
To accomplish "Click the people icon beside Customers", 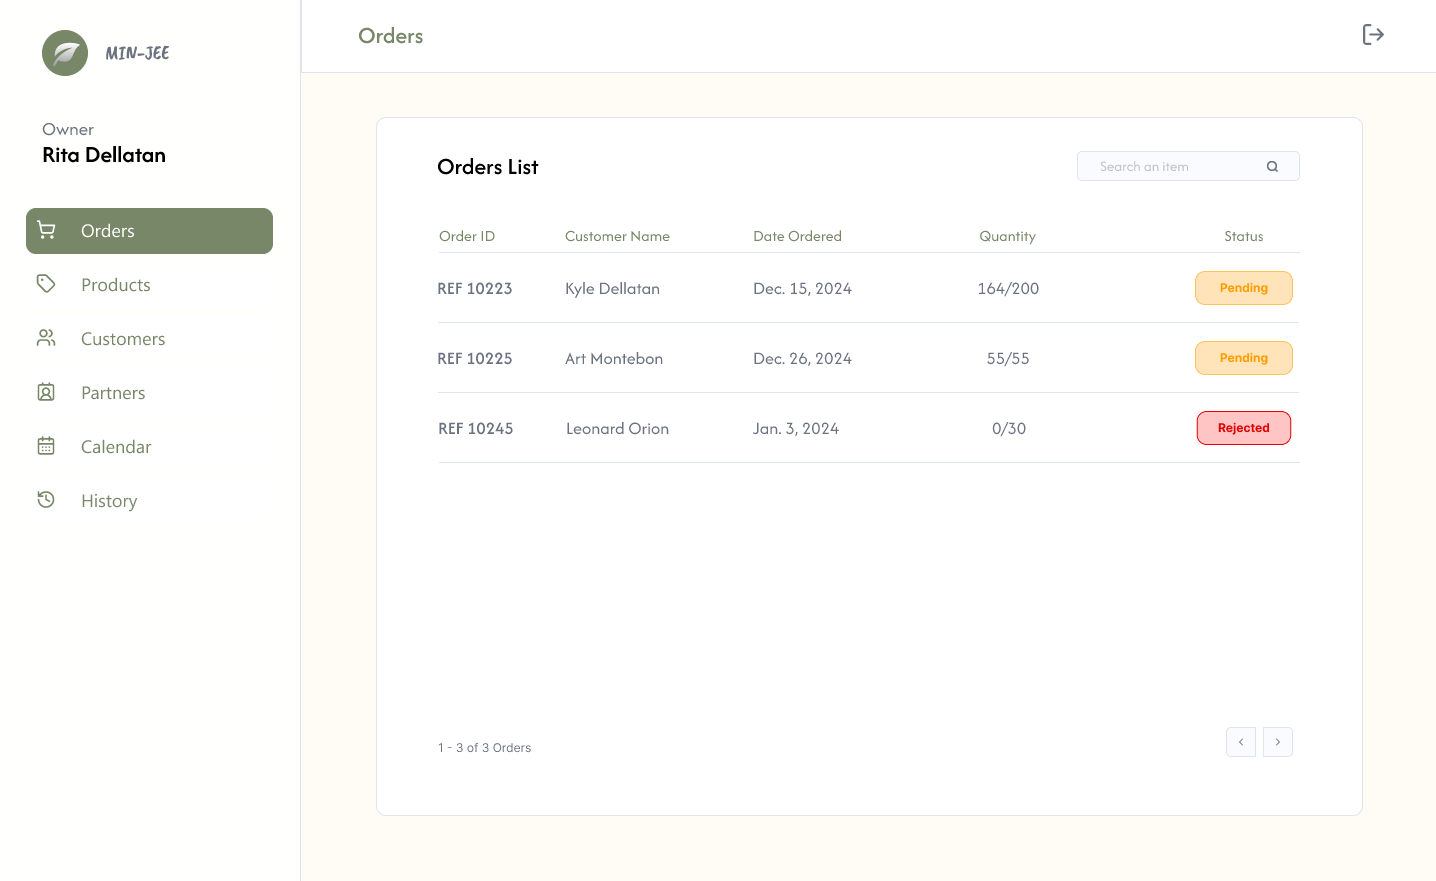I will (x=46, y=338).
